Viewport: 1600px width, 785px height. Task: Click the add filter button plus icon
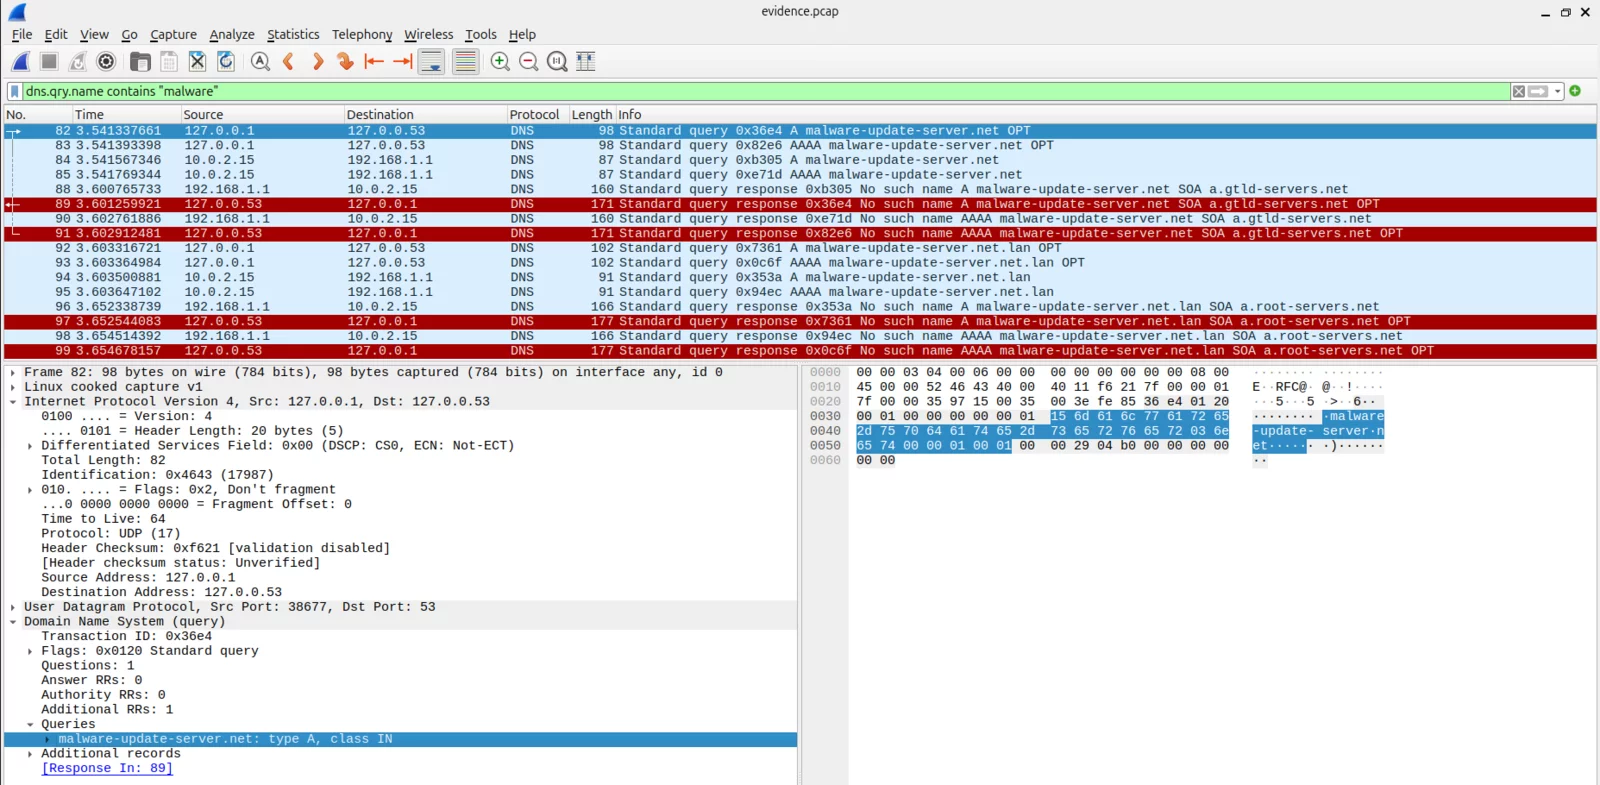coord(1575,91)
